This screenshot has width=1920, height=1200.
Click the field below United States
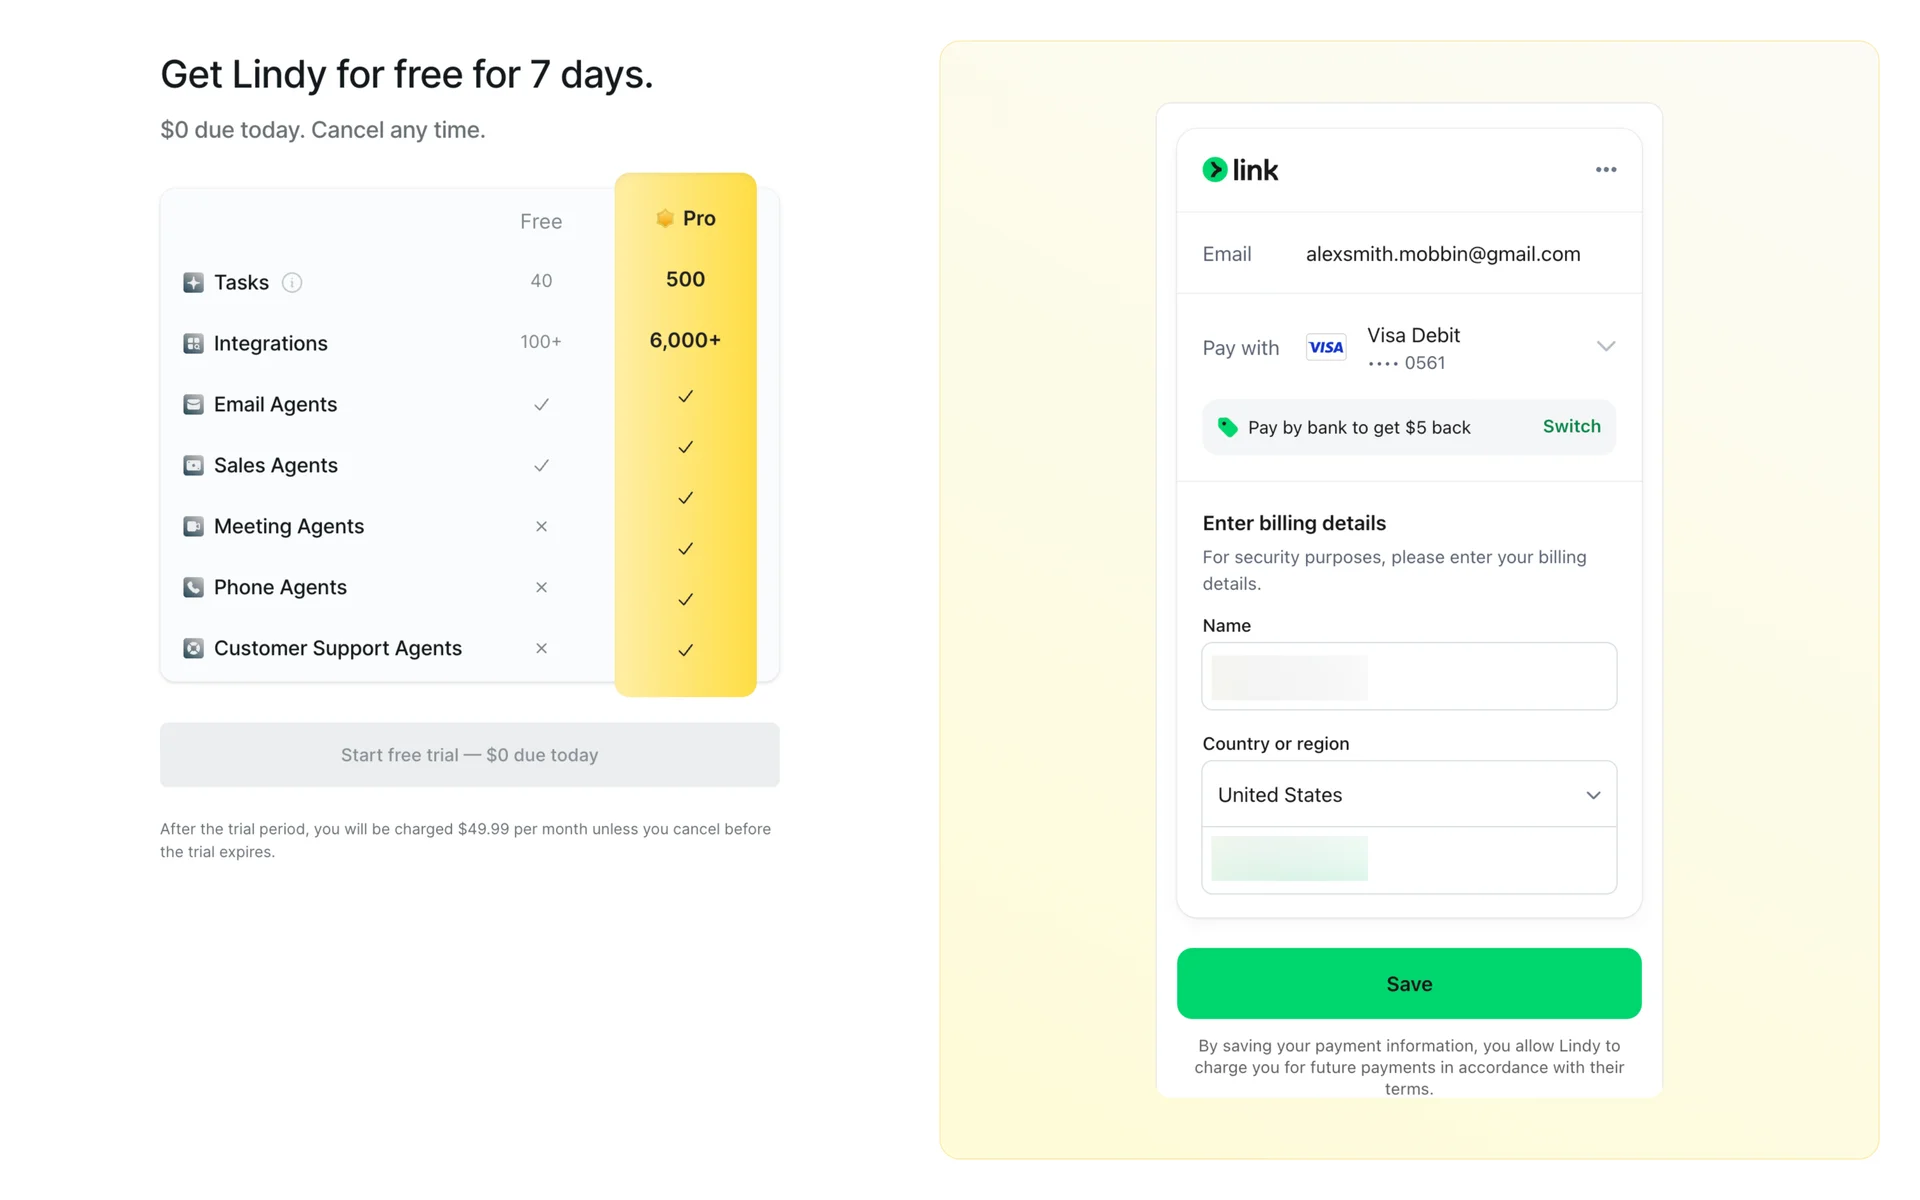tap(1409, 860)
